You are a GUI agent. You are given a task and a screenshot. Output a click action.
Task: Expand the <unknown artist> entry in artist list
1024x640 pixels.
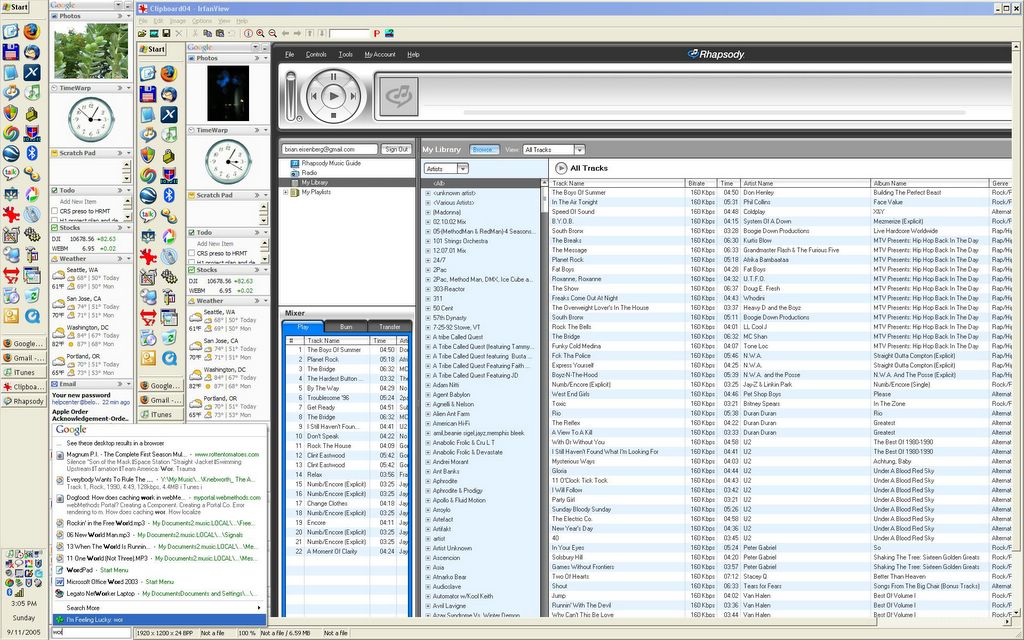(428, 193)
